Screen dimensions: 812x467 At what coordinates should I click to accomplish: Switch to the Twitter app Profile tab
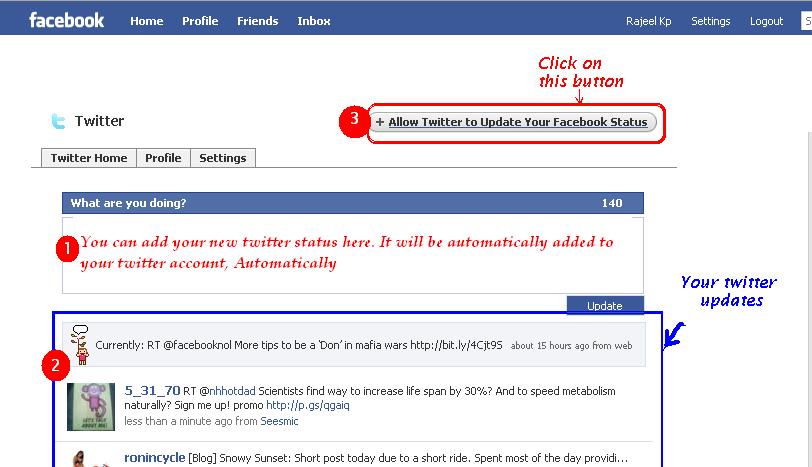(163, 158)
